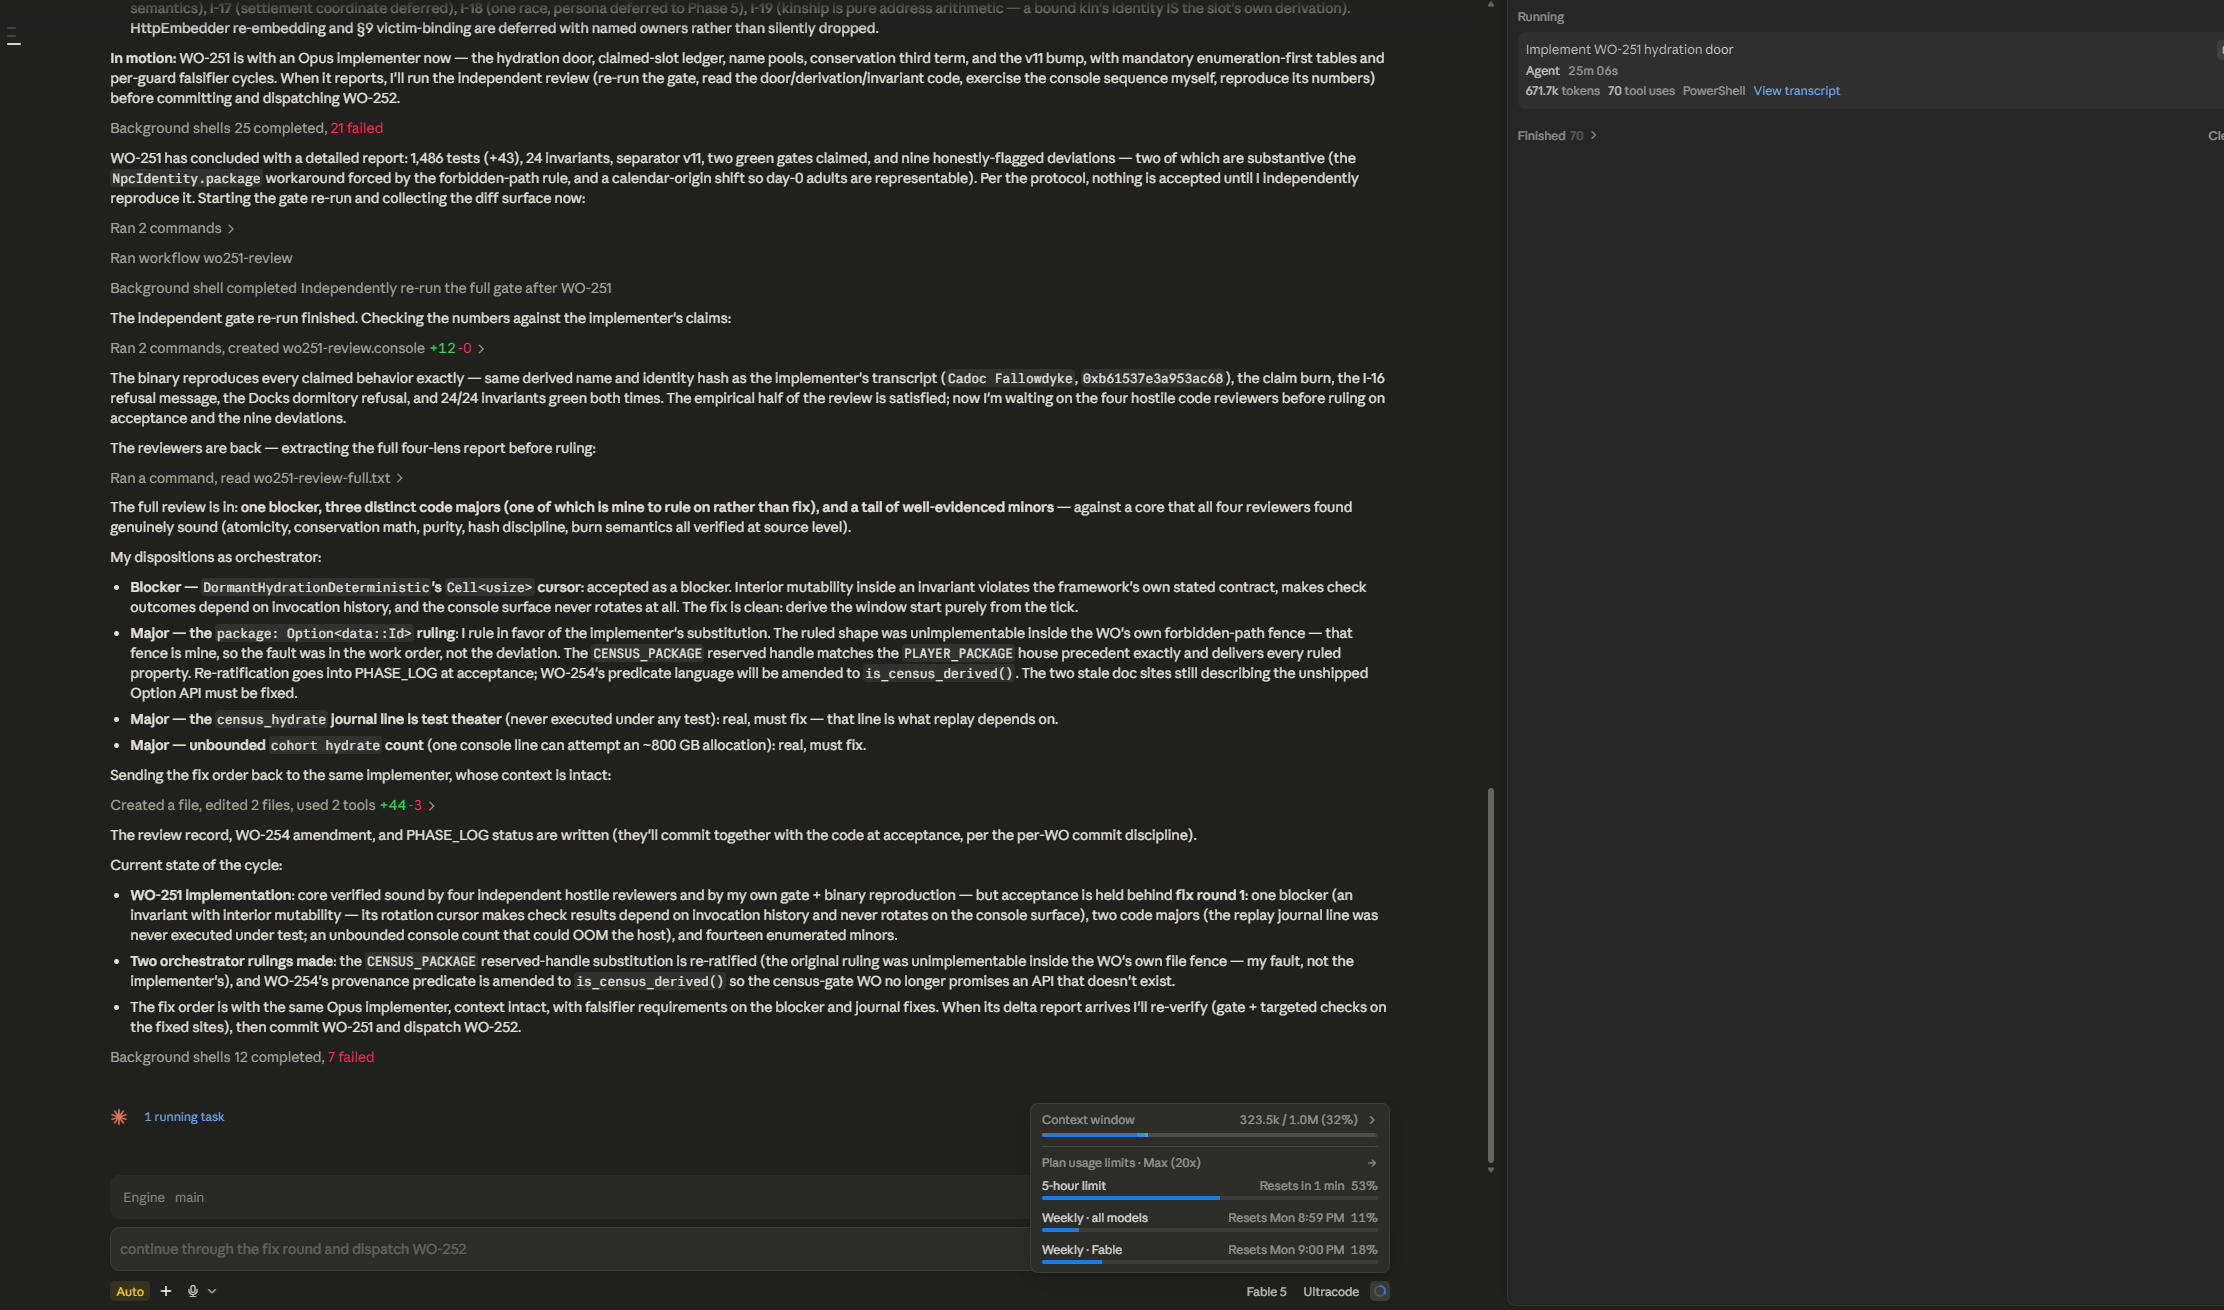This screenshot has width=2224, height=1310.
Task: Click the 'Running' section heading in the task panel
Action: tap(1540, 17)
